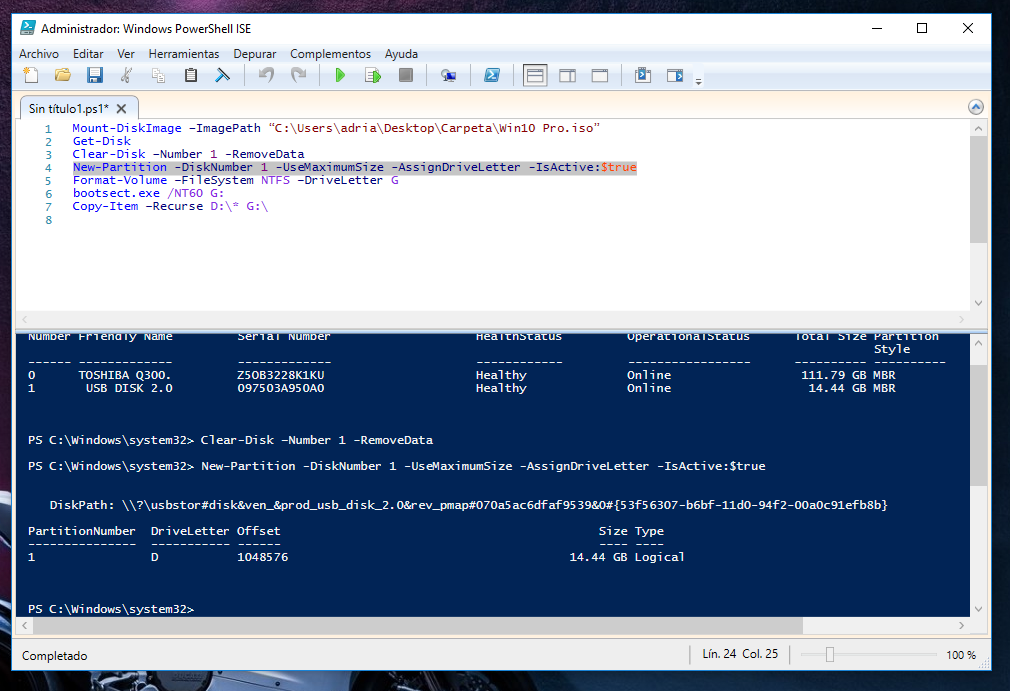Click the console prompt at the bottom
This screenshot has width=1010, height=691.
coord(111,609)
